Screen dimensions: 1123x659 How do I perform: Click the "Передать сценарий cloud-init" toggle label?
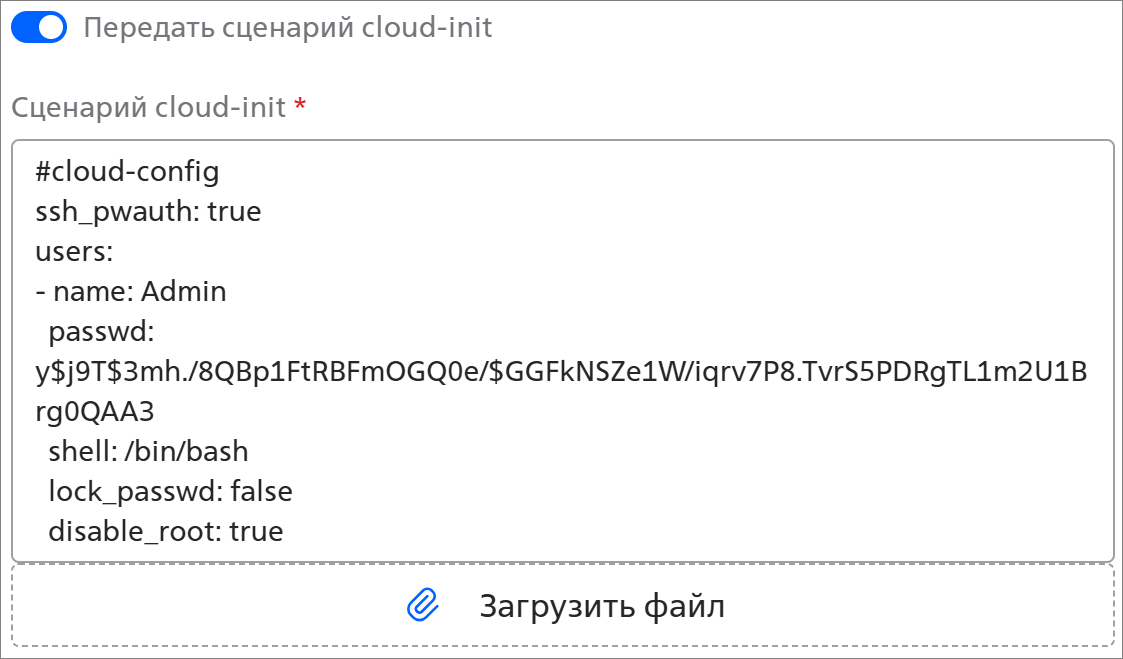(288, 28)
